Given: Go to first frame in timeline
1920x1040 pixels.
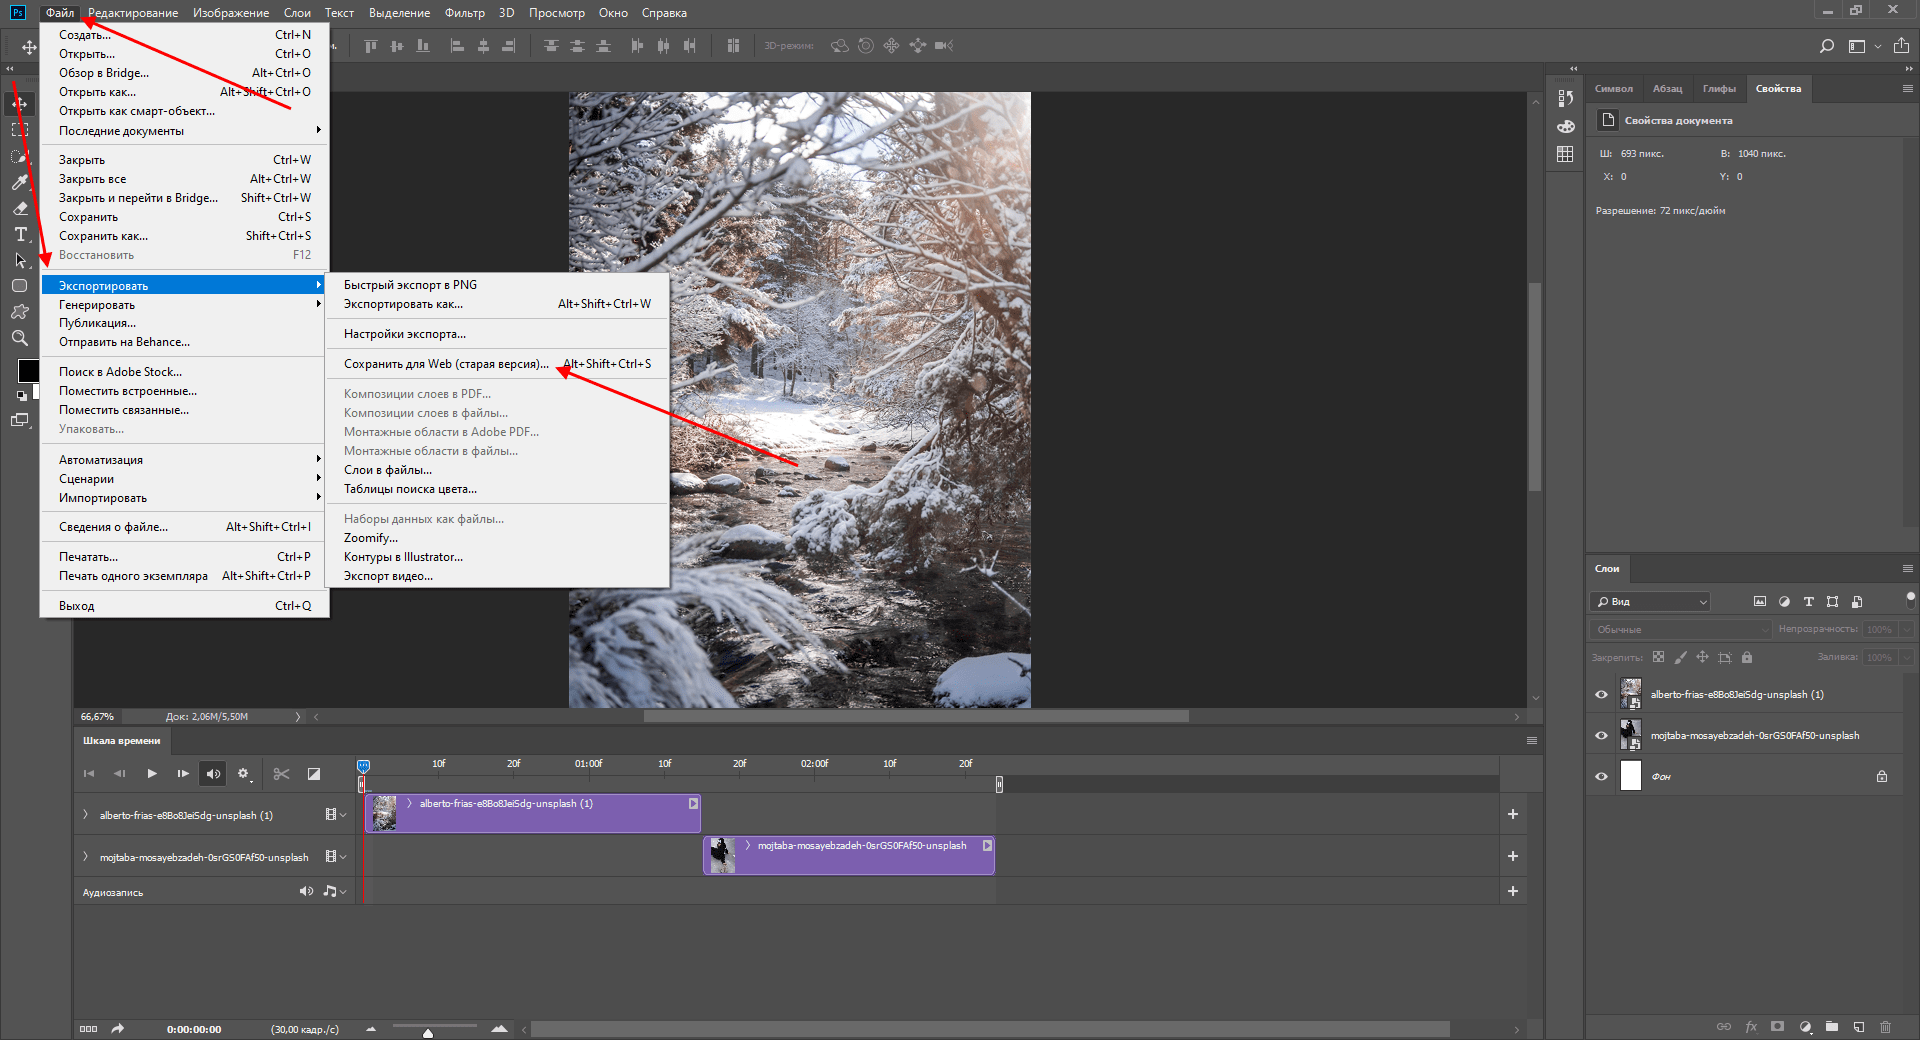Looking at the screenshot, I should coord(88,773).
